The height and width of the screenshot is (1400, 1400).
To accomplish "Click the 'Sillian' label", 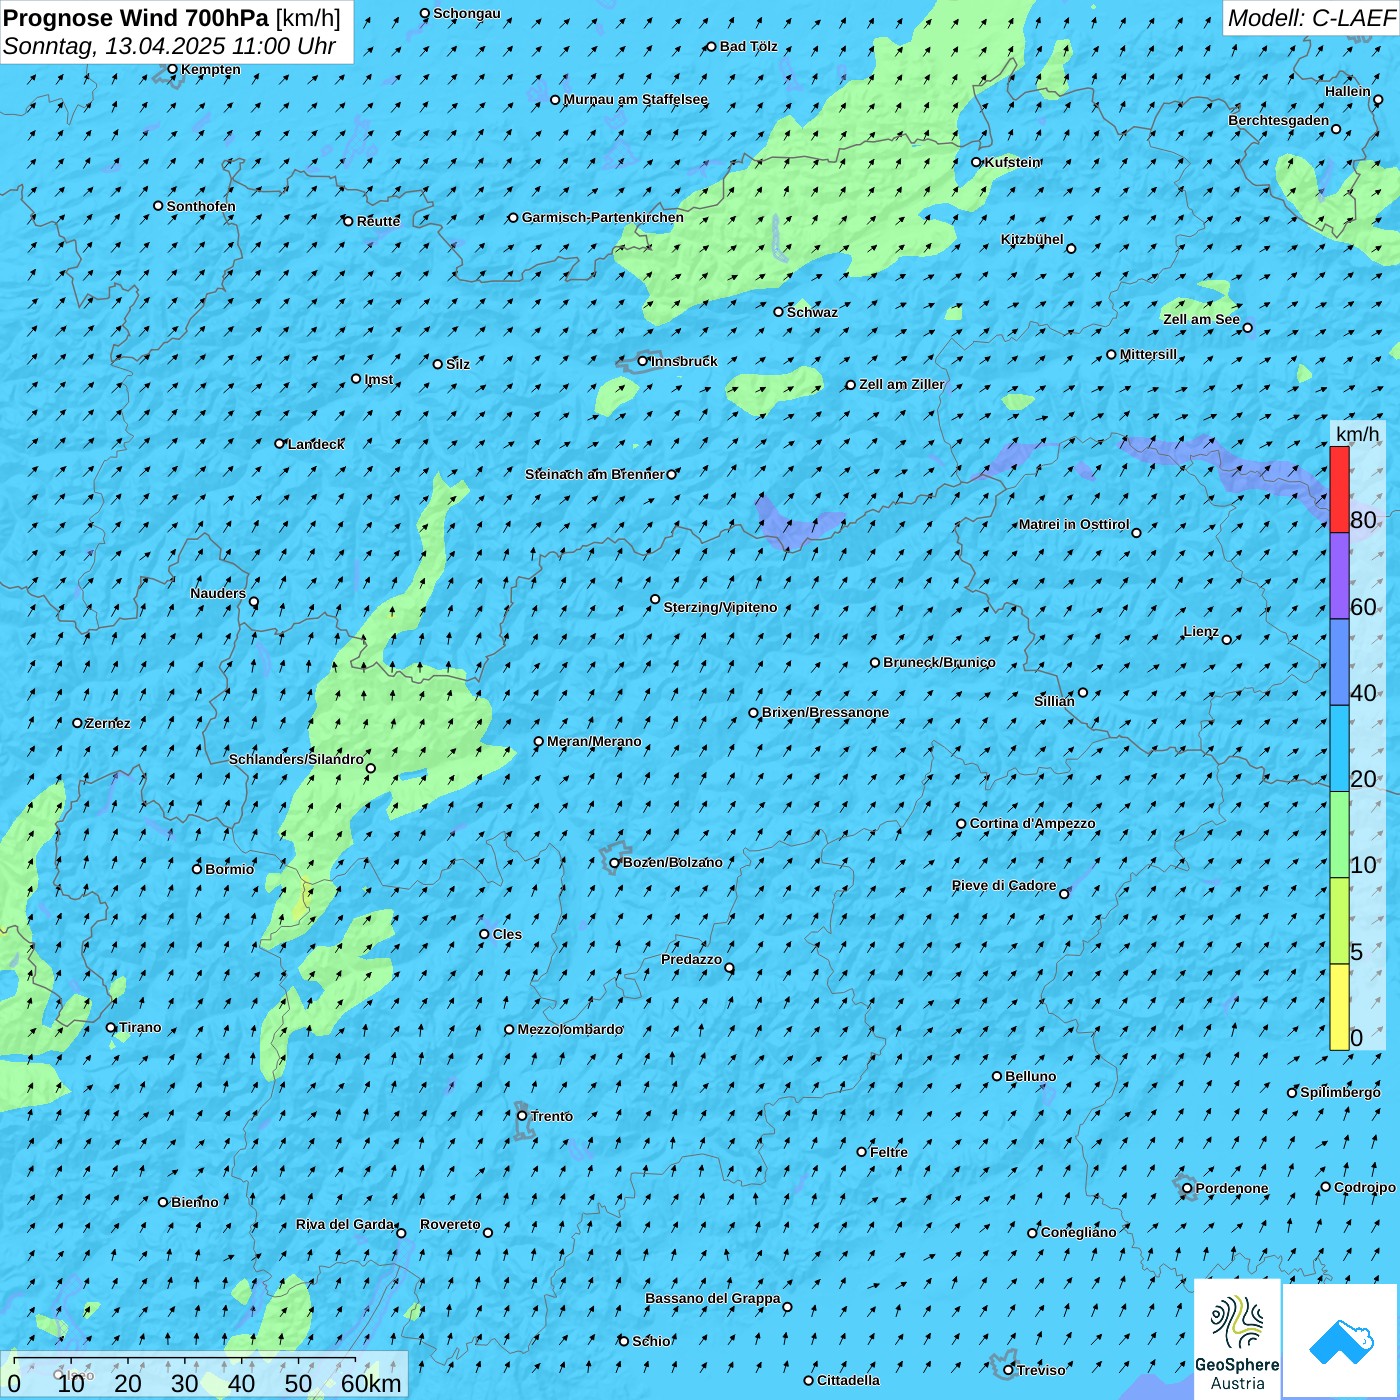I will coord(1054,701).
